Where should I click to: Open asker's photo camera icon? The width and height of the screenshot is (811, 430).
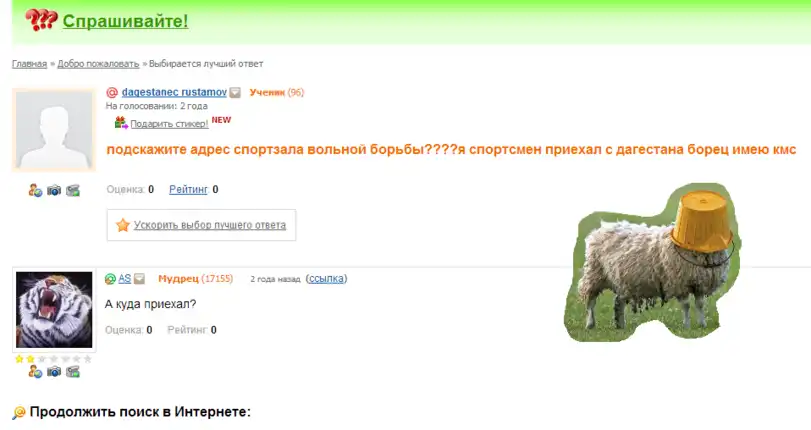[x=54, y=190]
